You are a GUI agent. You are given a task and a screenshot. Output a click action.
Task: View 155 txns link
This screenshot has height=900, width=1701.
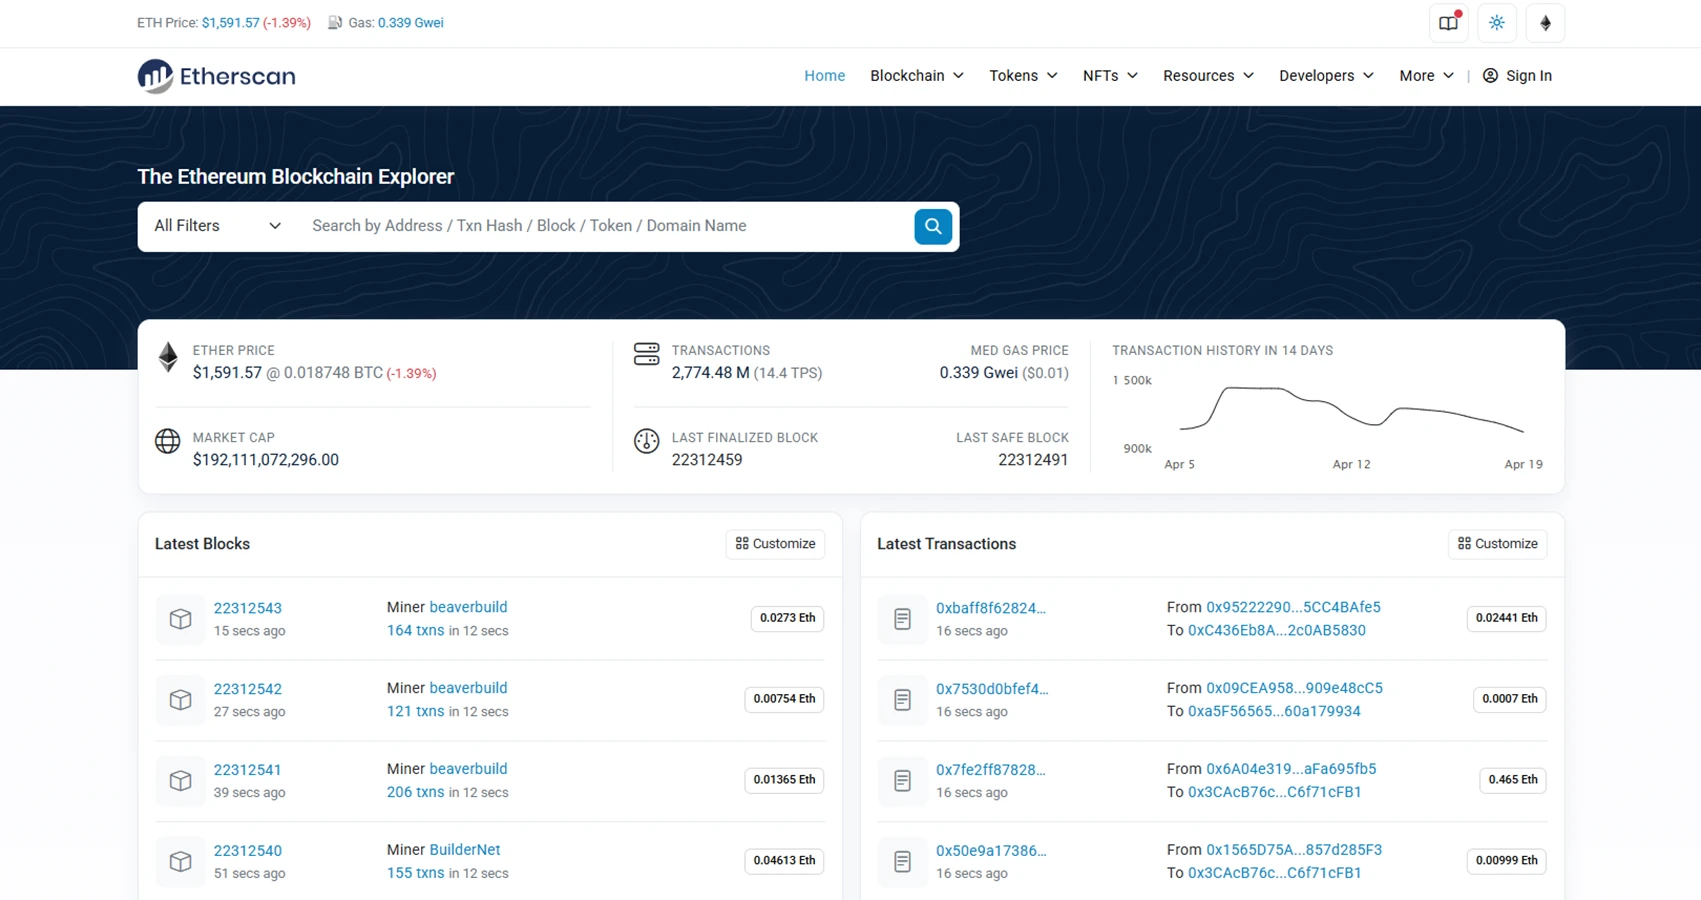coord(415,873)
